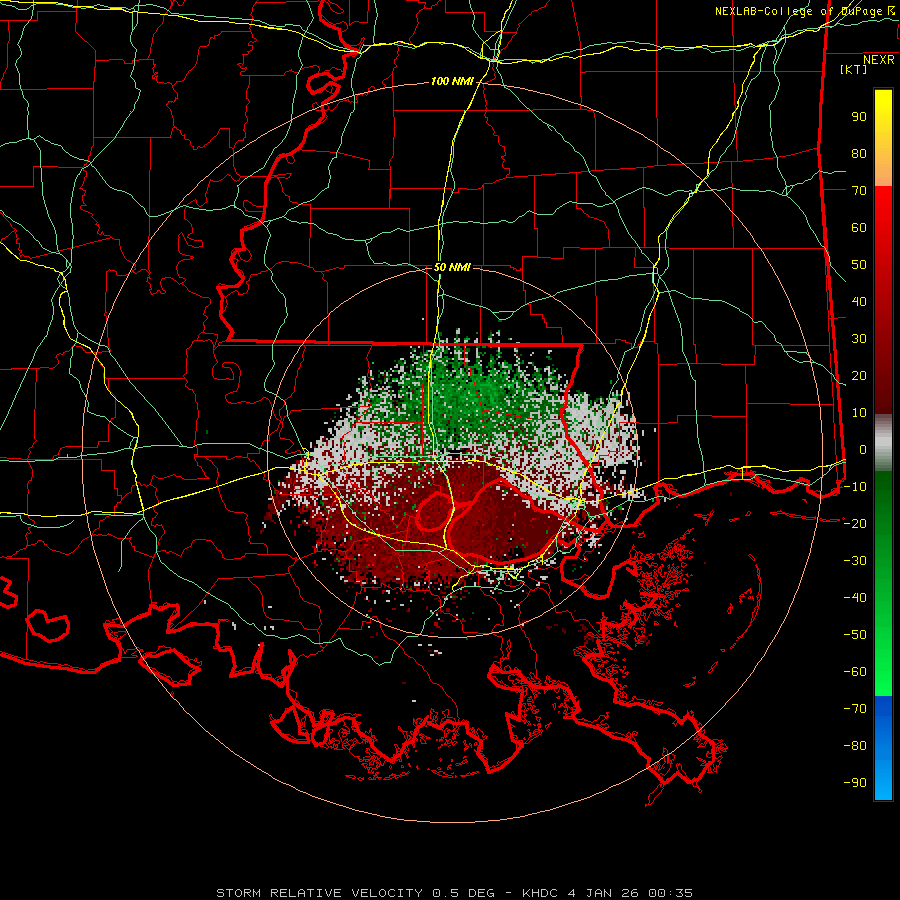Screen dimensions: 900x900
Task: Click the gray zero-velocity segment of the color bar
Action: (x=883, y=443)
